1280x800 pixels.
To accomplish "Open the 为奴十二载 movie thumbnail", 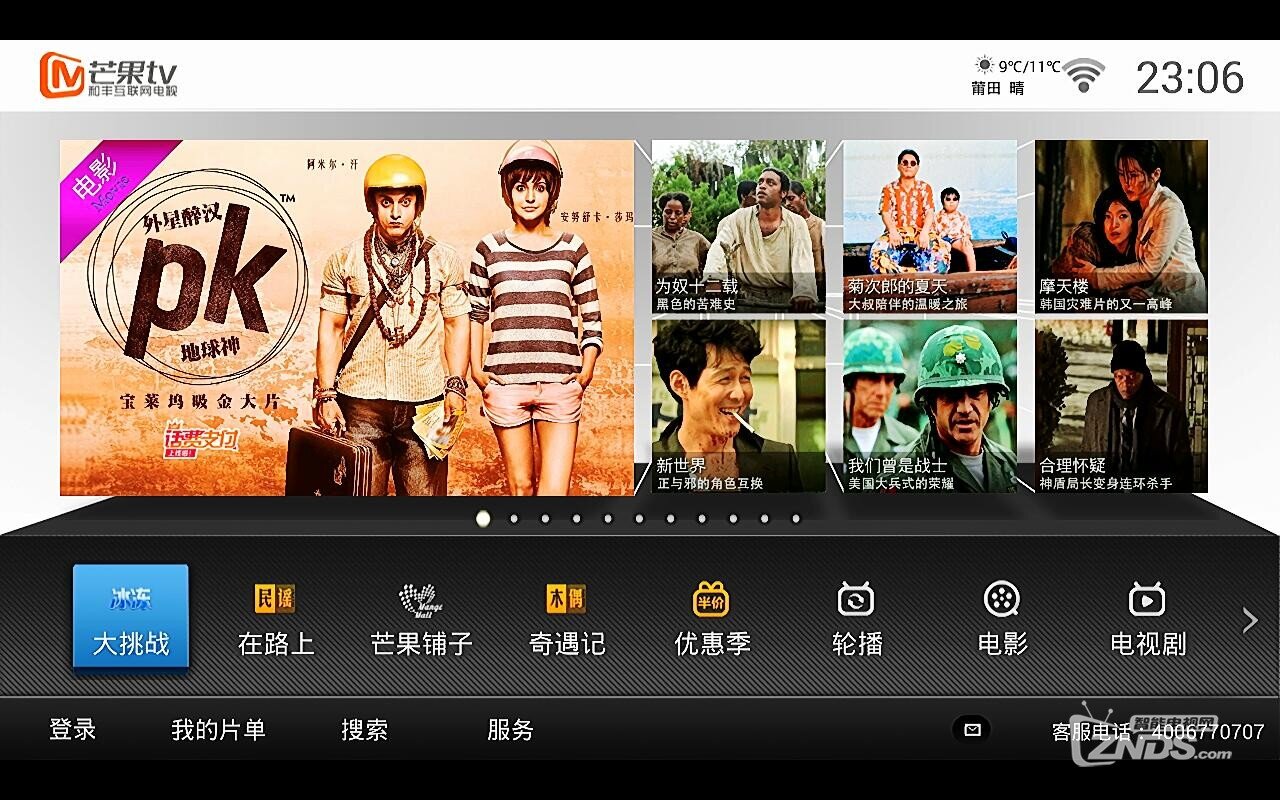I will click(x=739, y=227).
